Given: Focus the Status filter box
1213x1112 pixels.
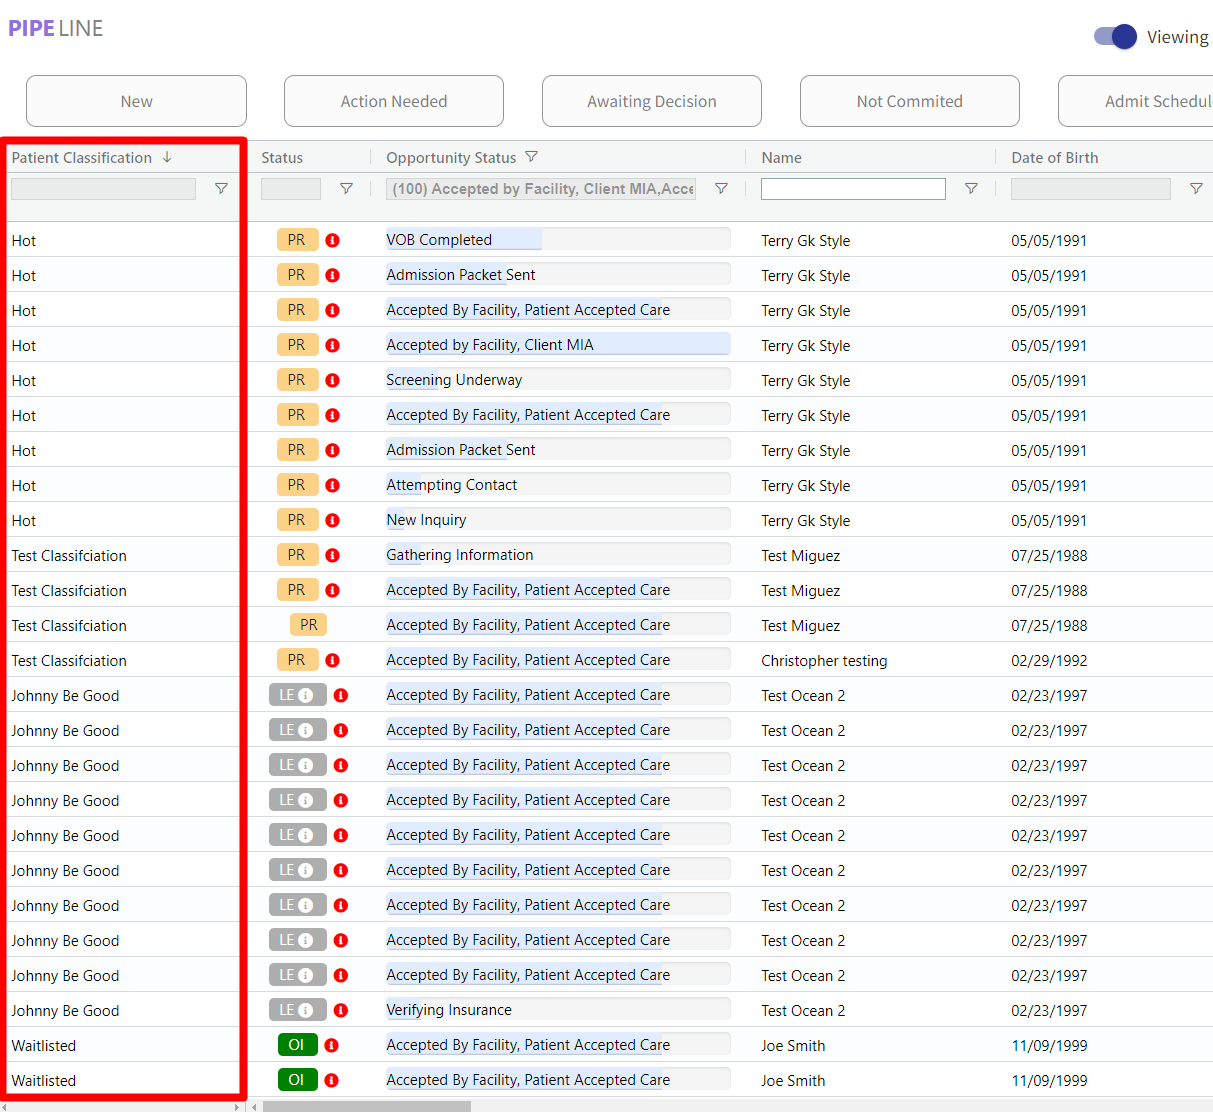Looking at the screenshot, I should [x=291, y=189].
